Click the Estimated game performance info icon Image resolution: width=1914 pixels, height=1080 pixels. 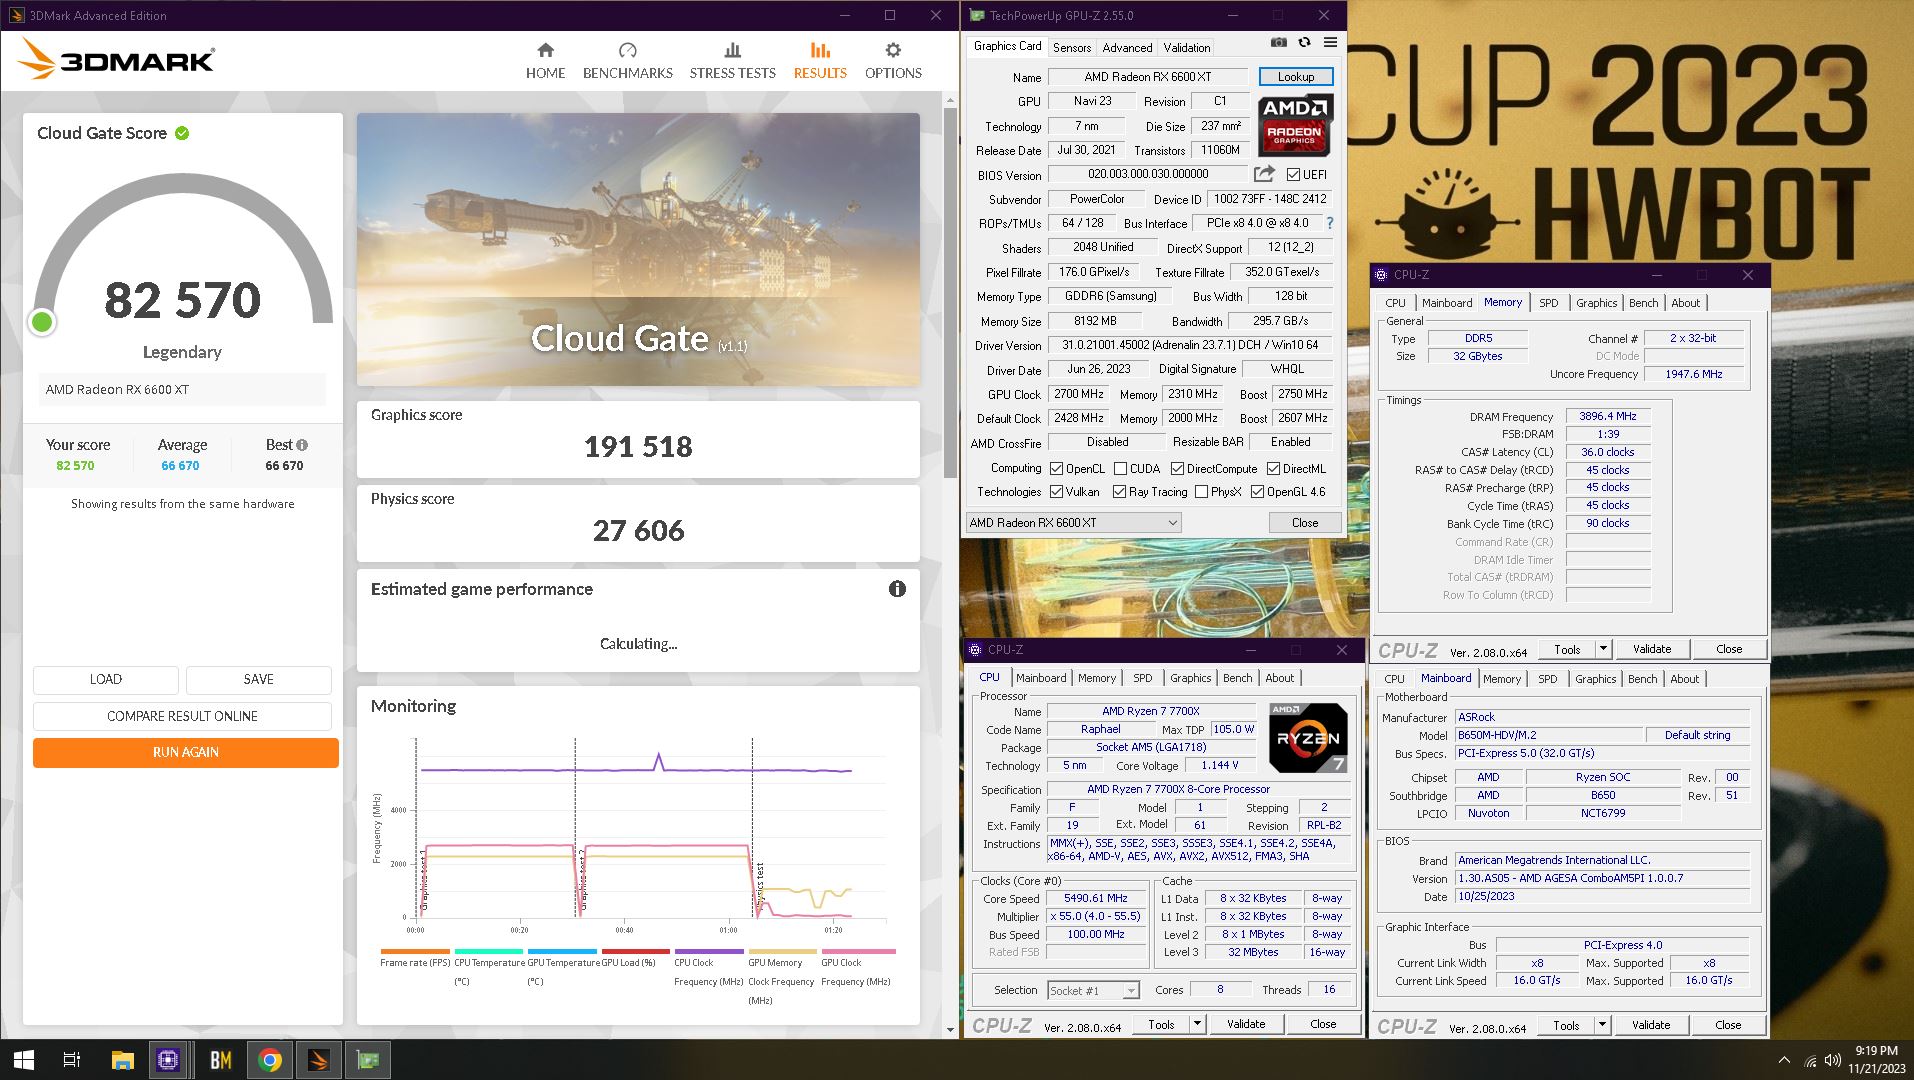897,589
